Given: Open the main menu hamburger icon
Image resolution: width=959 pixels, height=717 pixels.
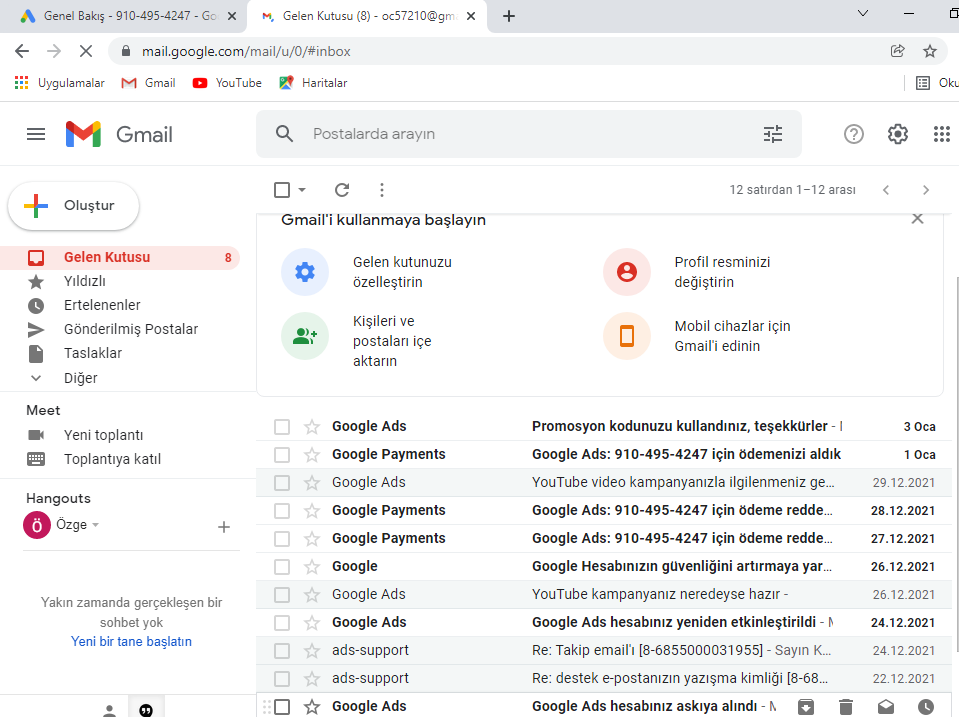Looking at the screenshot, I should 36,134.
